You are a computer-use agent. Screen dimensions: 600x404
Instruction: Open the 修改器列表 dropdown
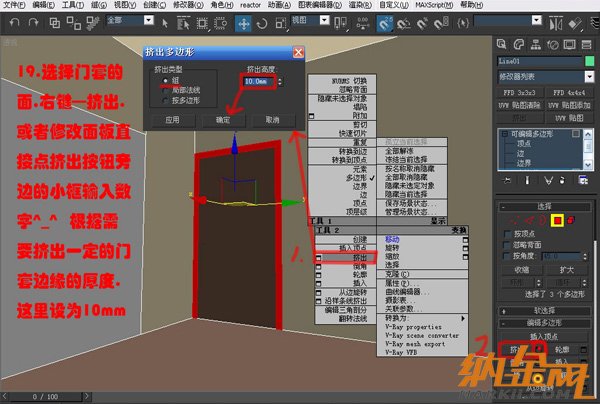[x=589, y=77]
